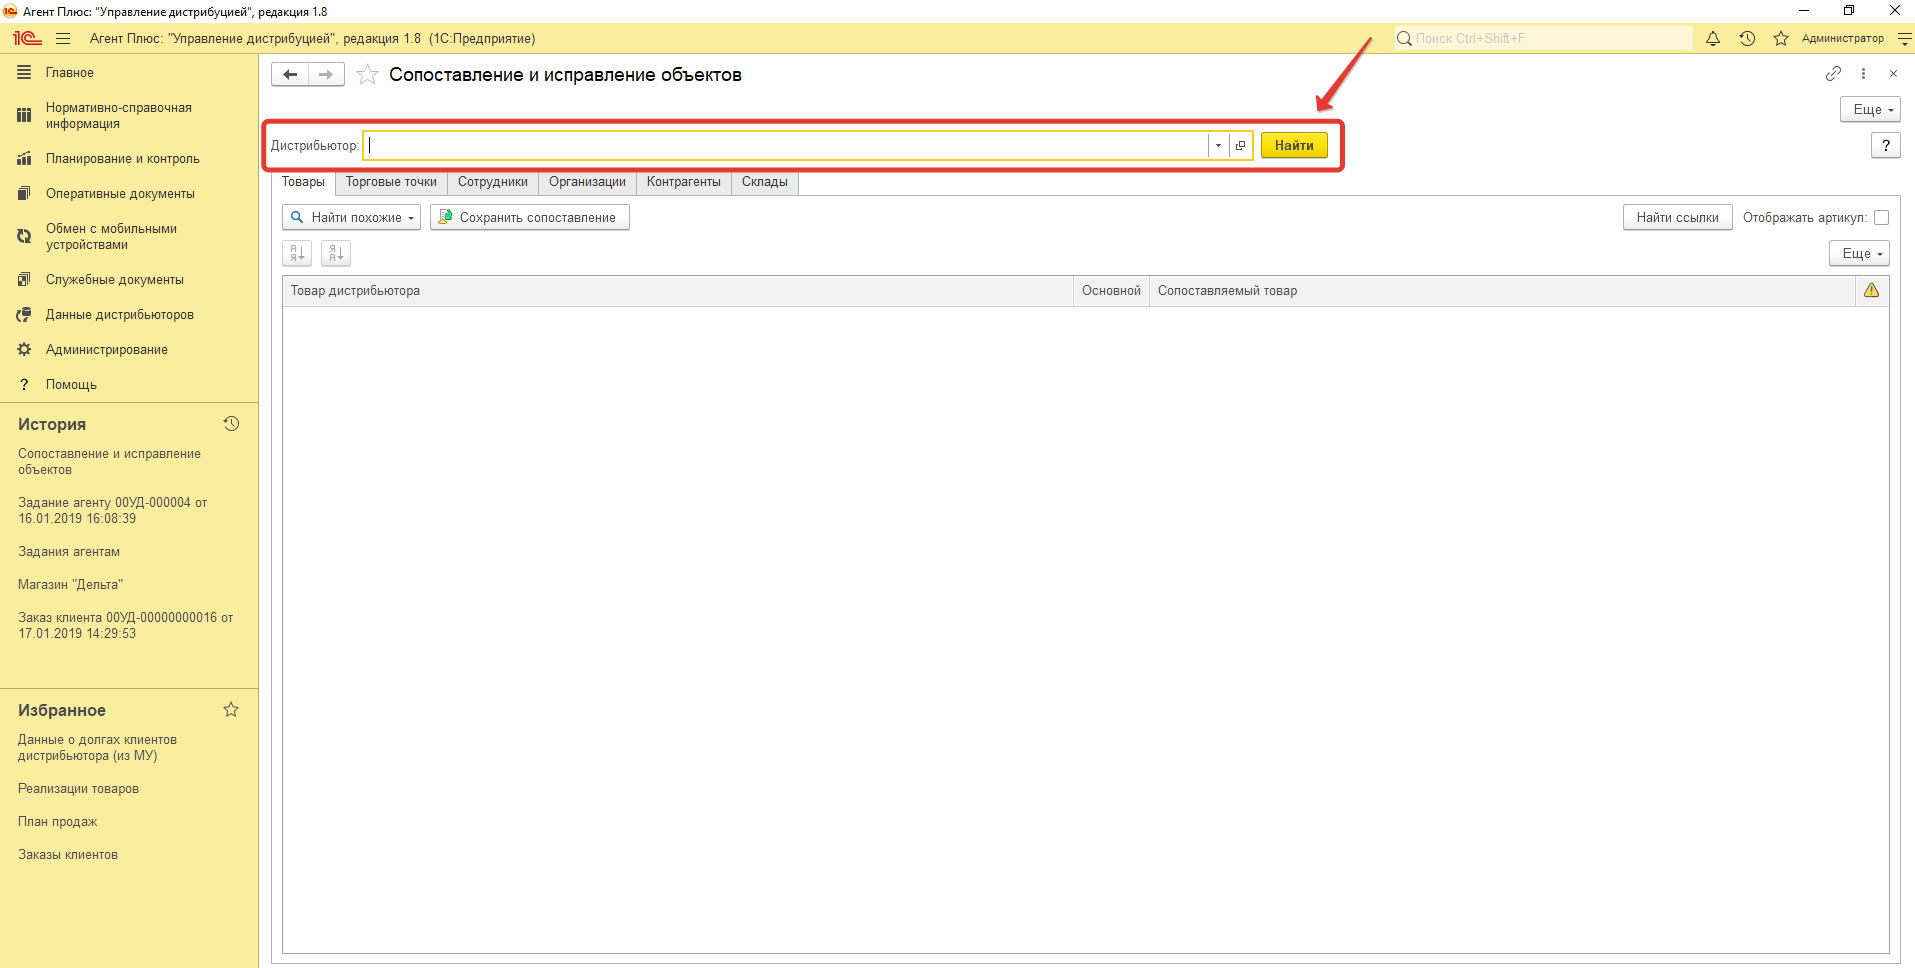This screenshot has width=1915, height=968.
Task: Open notifications bell icon
Action: coord(1713,38)
